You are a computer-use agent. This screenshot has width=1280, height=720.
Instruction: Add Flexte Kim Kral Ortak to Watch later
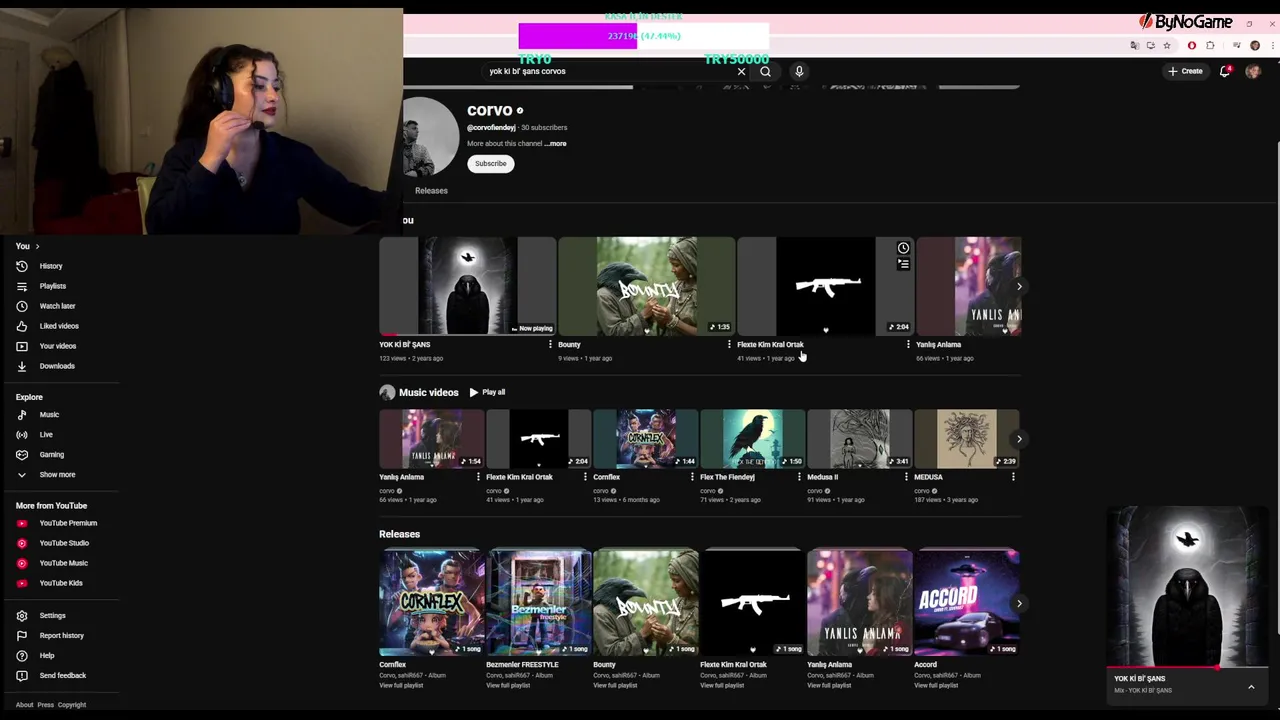pos(903,248)
